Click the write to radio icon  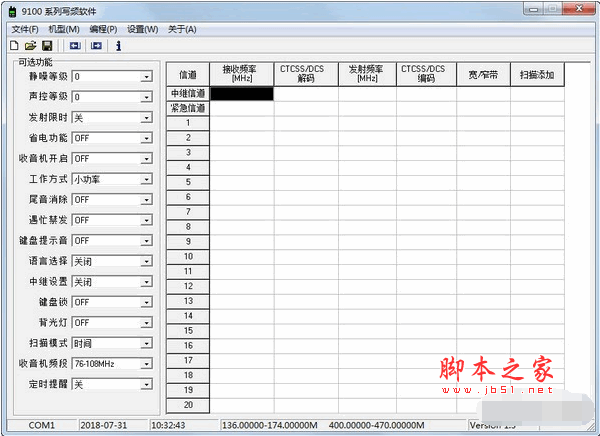pyautogui.click(x=96, y=46)
